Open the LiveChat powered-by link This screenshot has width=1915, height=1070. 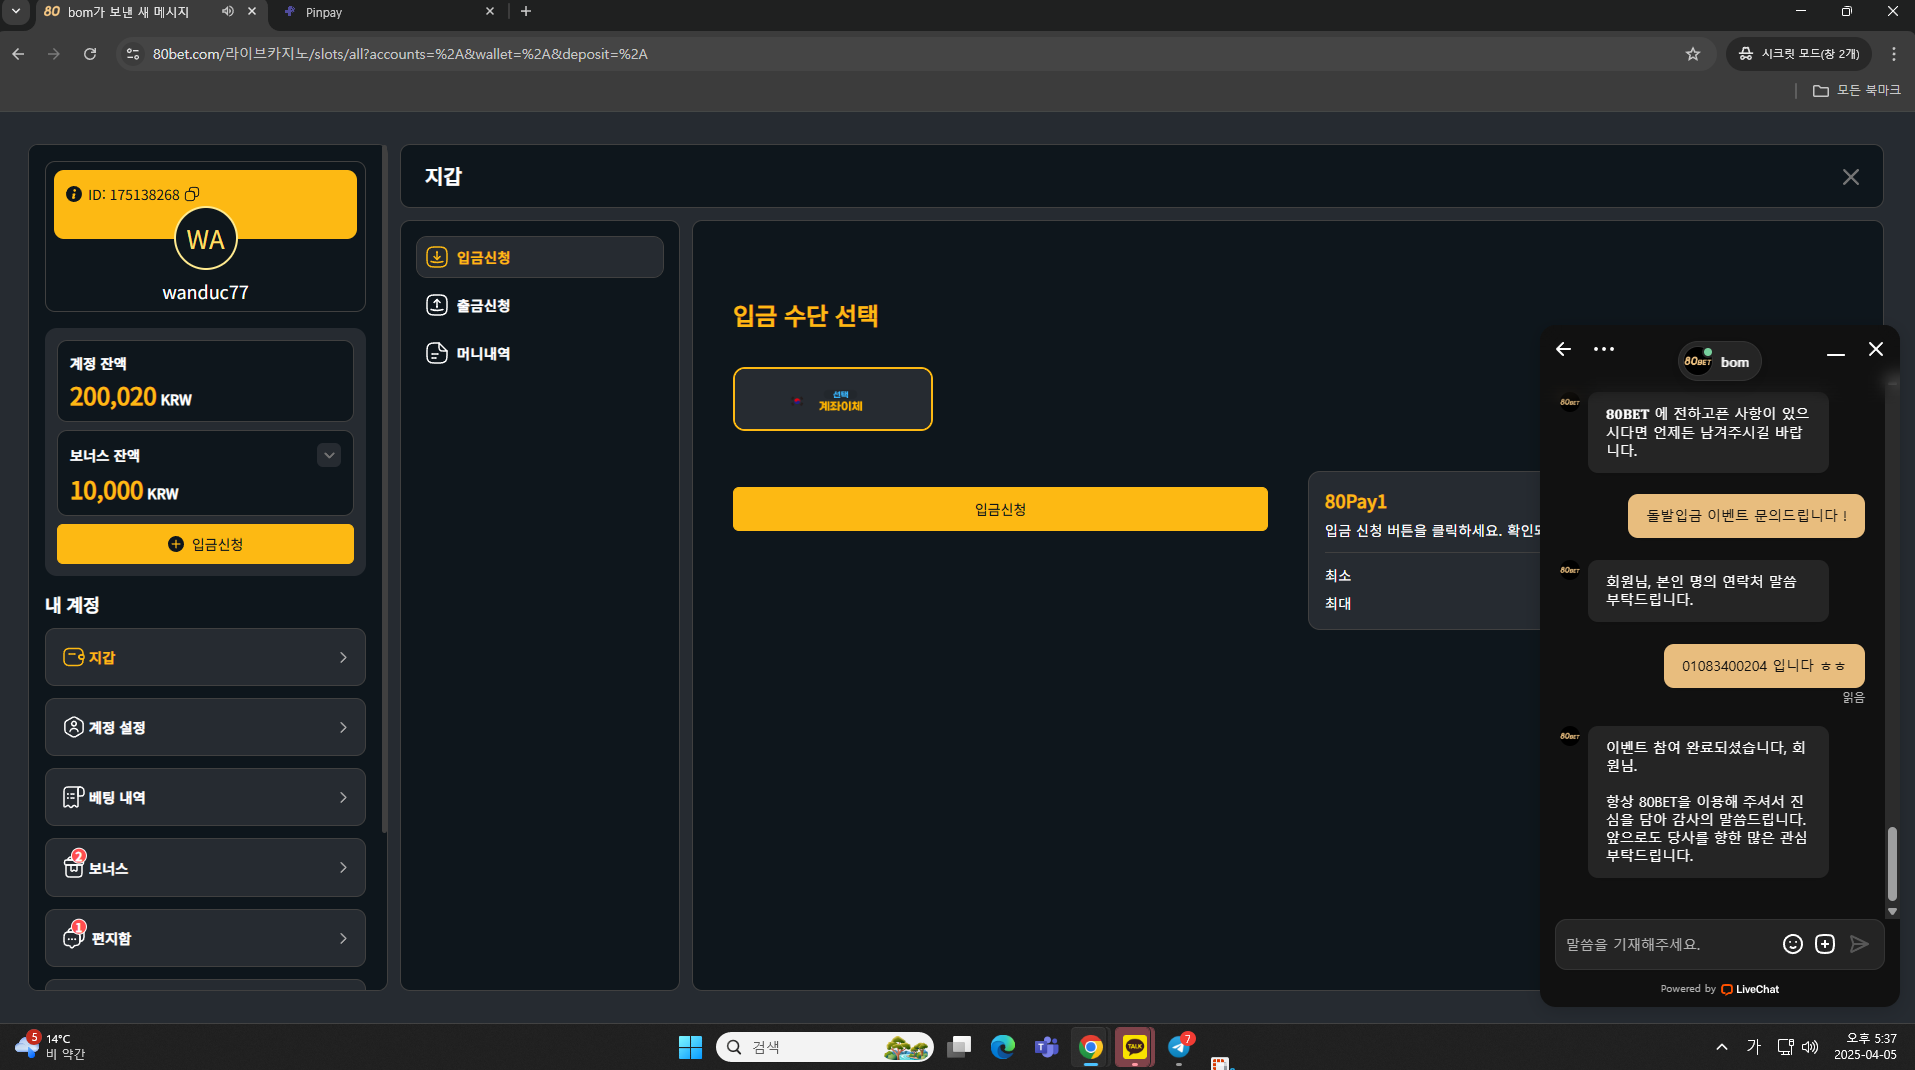(x=1750, y=989)
